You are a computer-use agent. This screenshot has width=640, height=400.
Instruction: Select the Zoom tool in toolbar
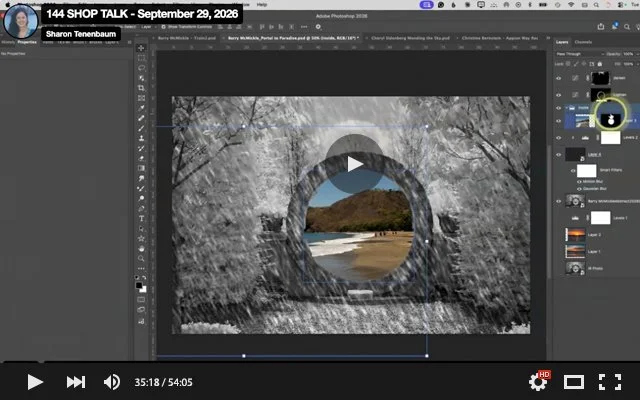(x=141, y=258)
